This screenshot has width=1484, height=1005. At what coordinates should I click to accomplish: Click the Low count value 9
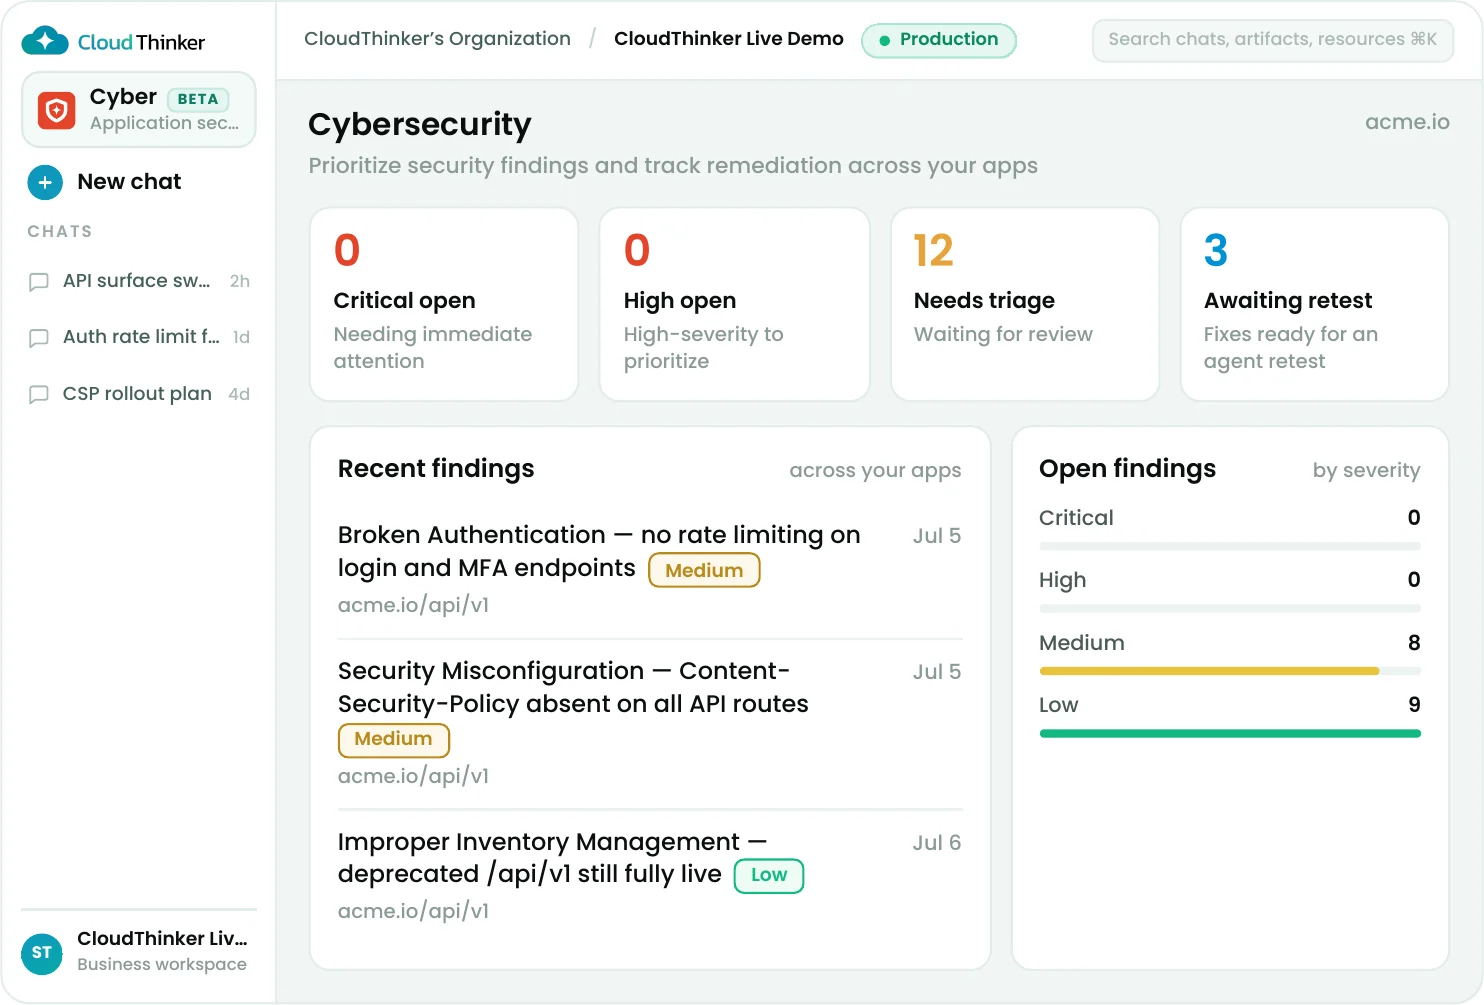click(x=1414, y=705)
